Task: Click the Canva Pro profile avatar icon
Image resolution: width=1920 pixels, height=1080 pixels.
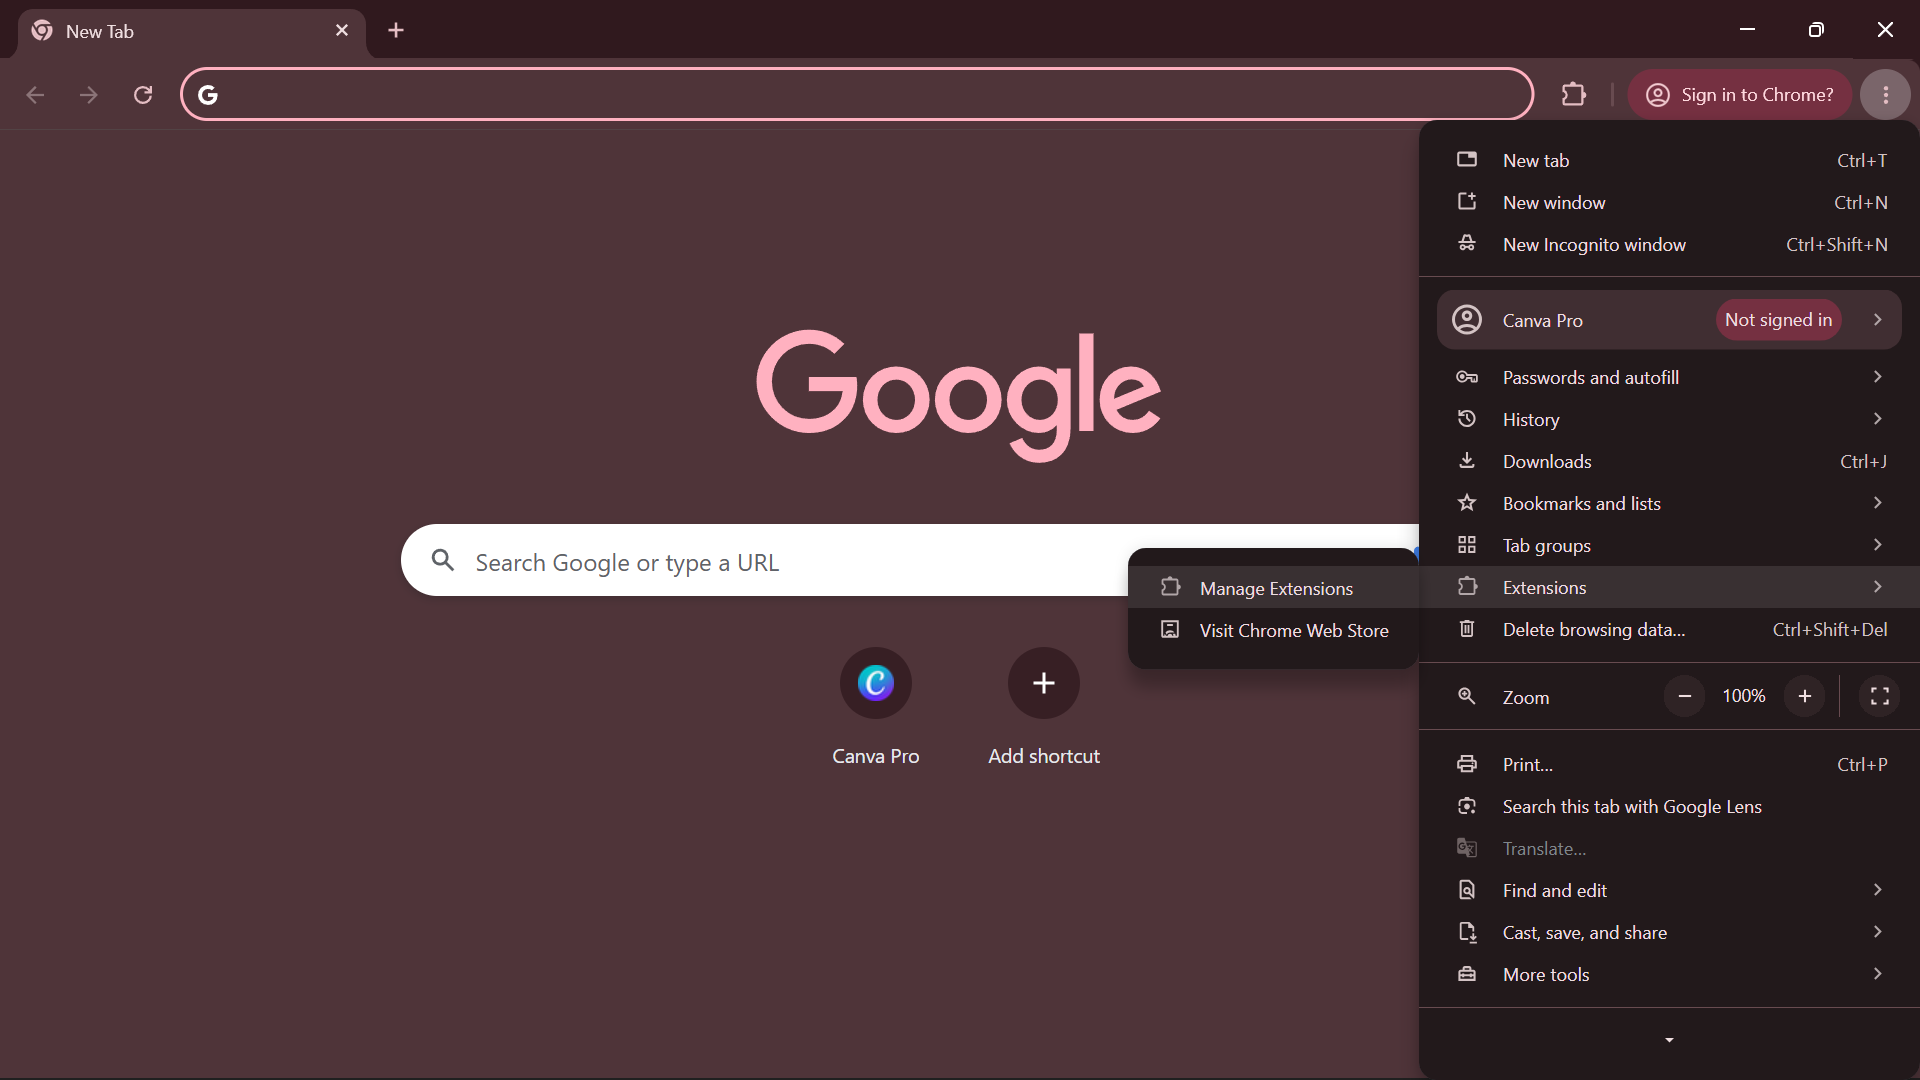Action: (x=1467, y=320)
